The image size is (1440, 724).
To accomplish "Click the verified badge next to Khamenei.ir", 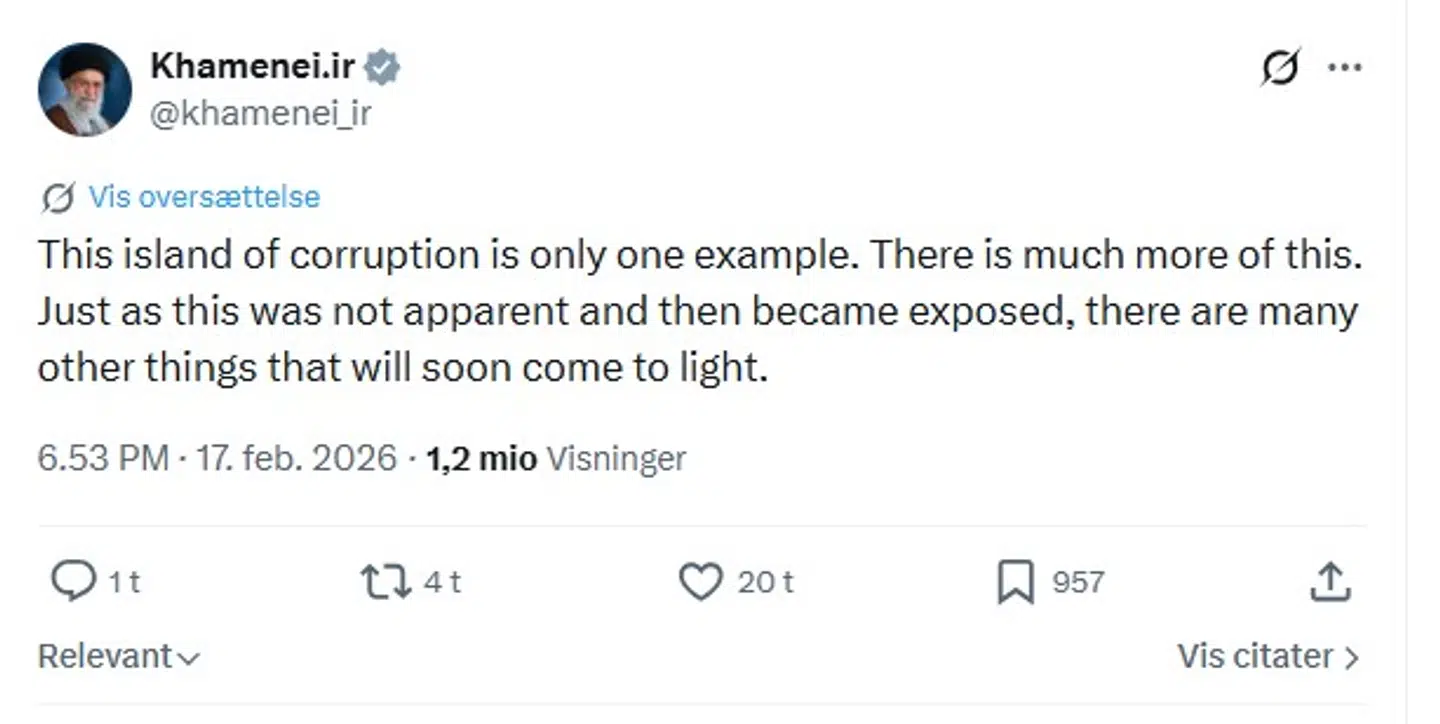I will tap(384, 65).
